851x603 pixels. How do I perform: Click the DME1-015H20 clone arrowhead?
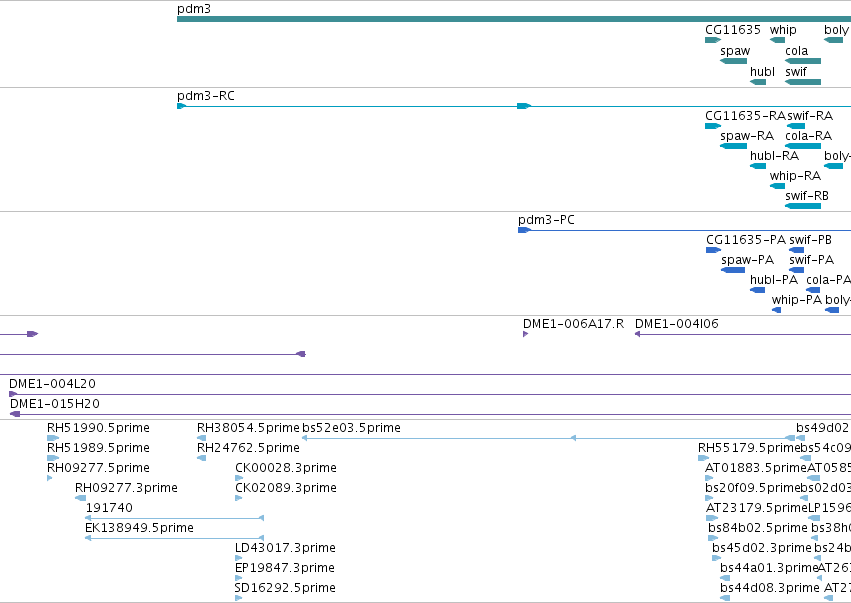[x=15, y=414]
